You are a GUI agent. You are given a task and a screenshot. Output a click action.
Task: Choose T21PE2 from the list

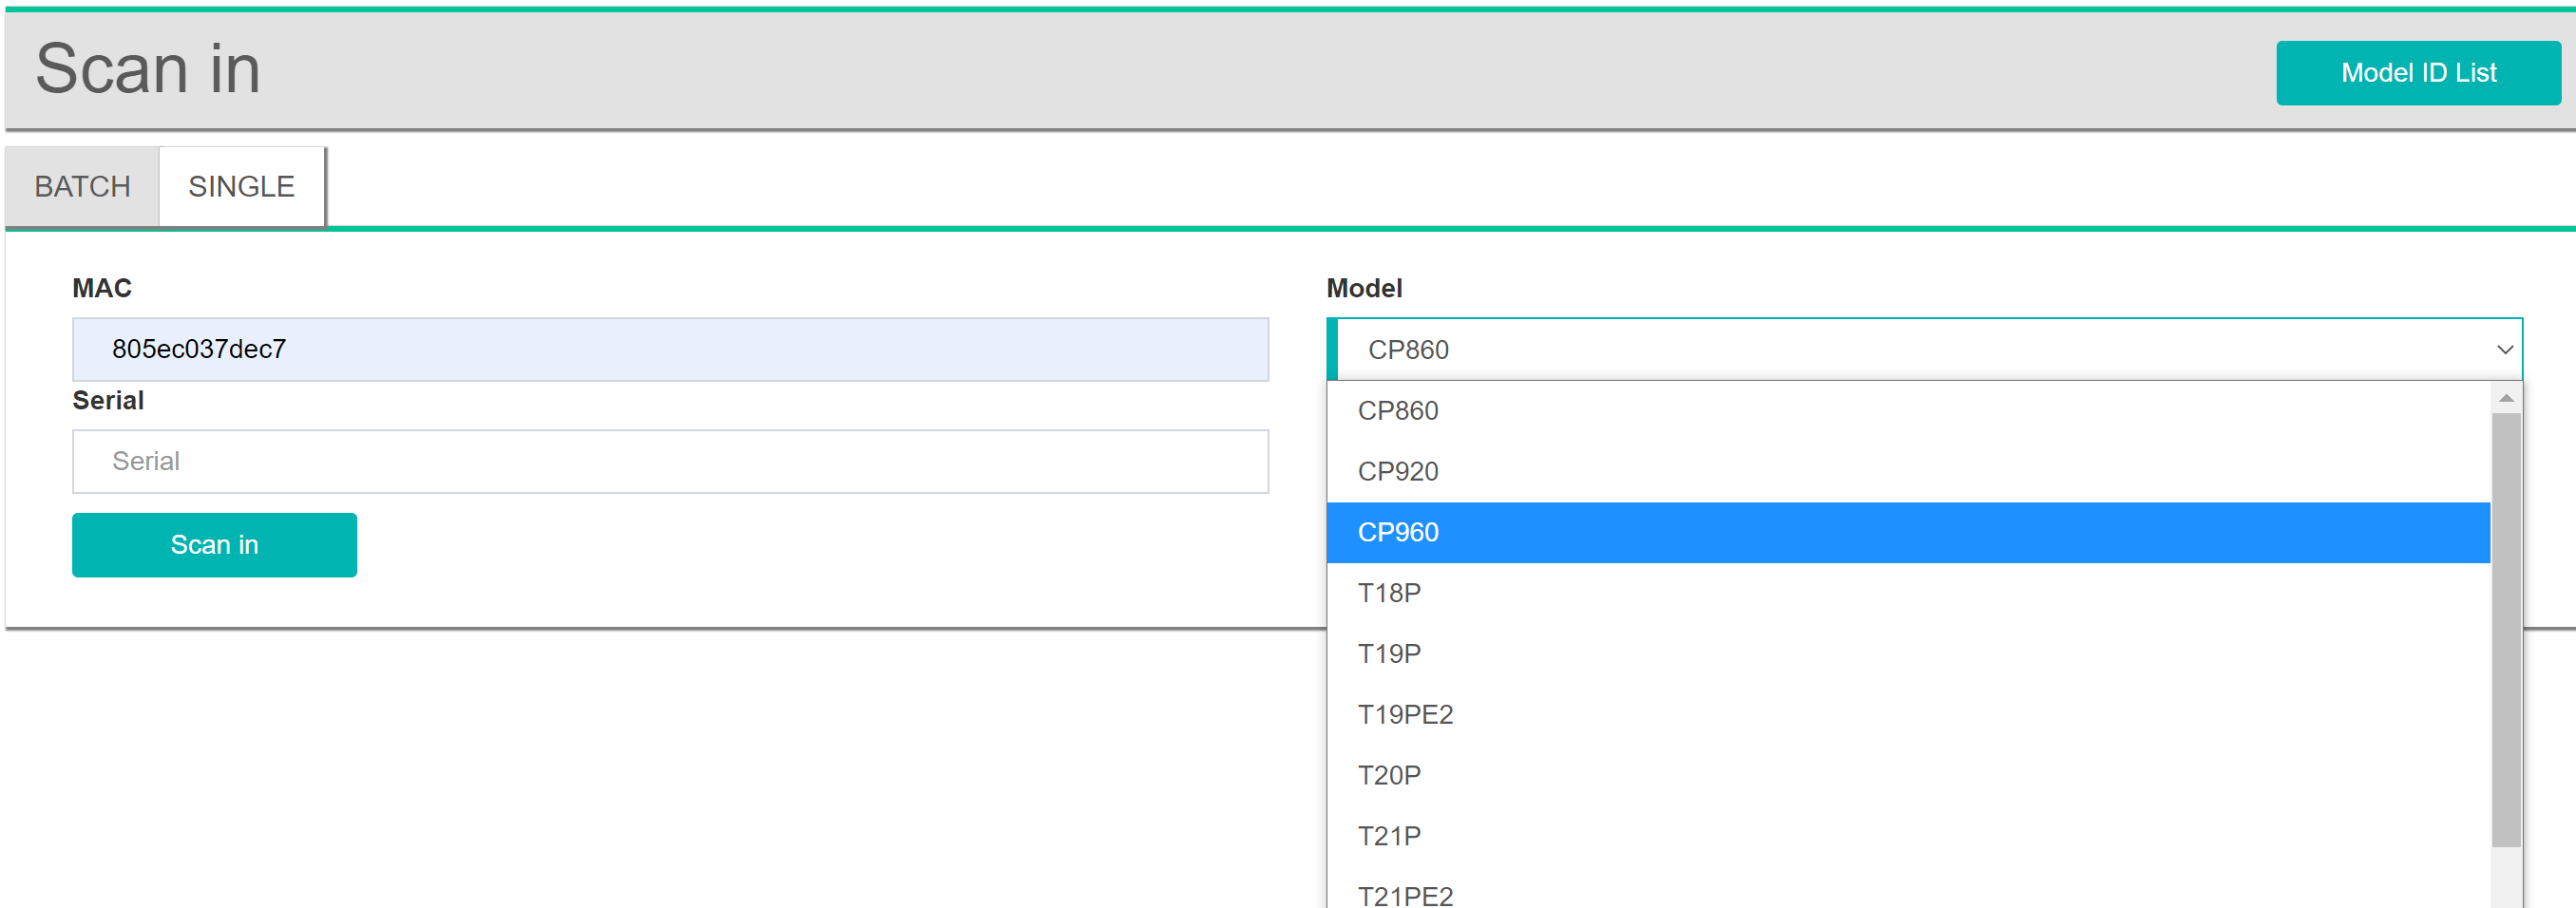pos(1908,890)
